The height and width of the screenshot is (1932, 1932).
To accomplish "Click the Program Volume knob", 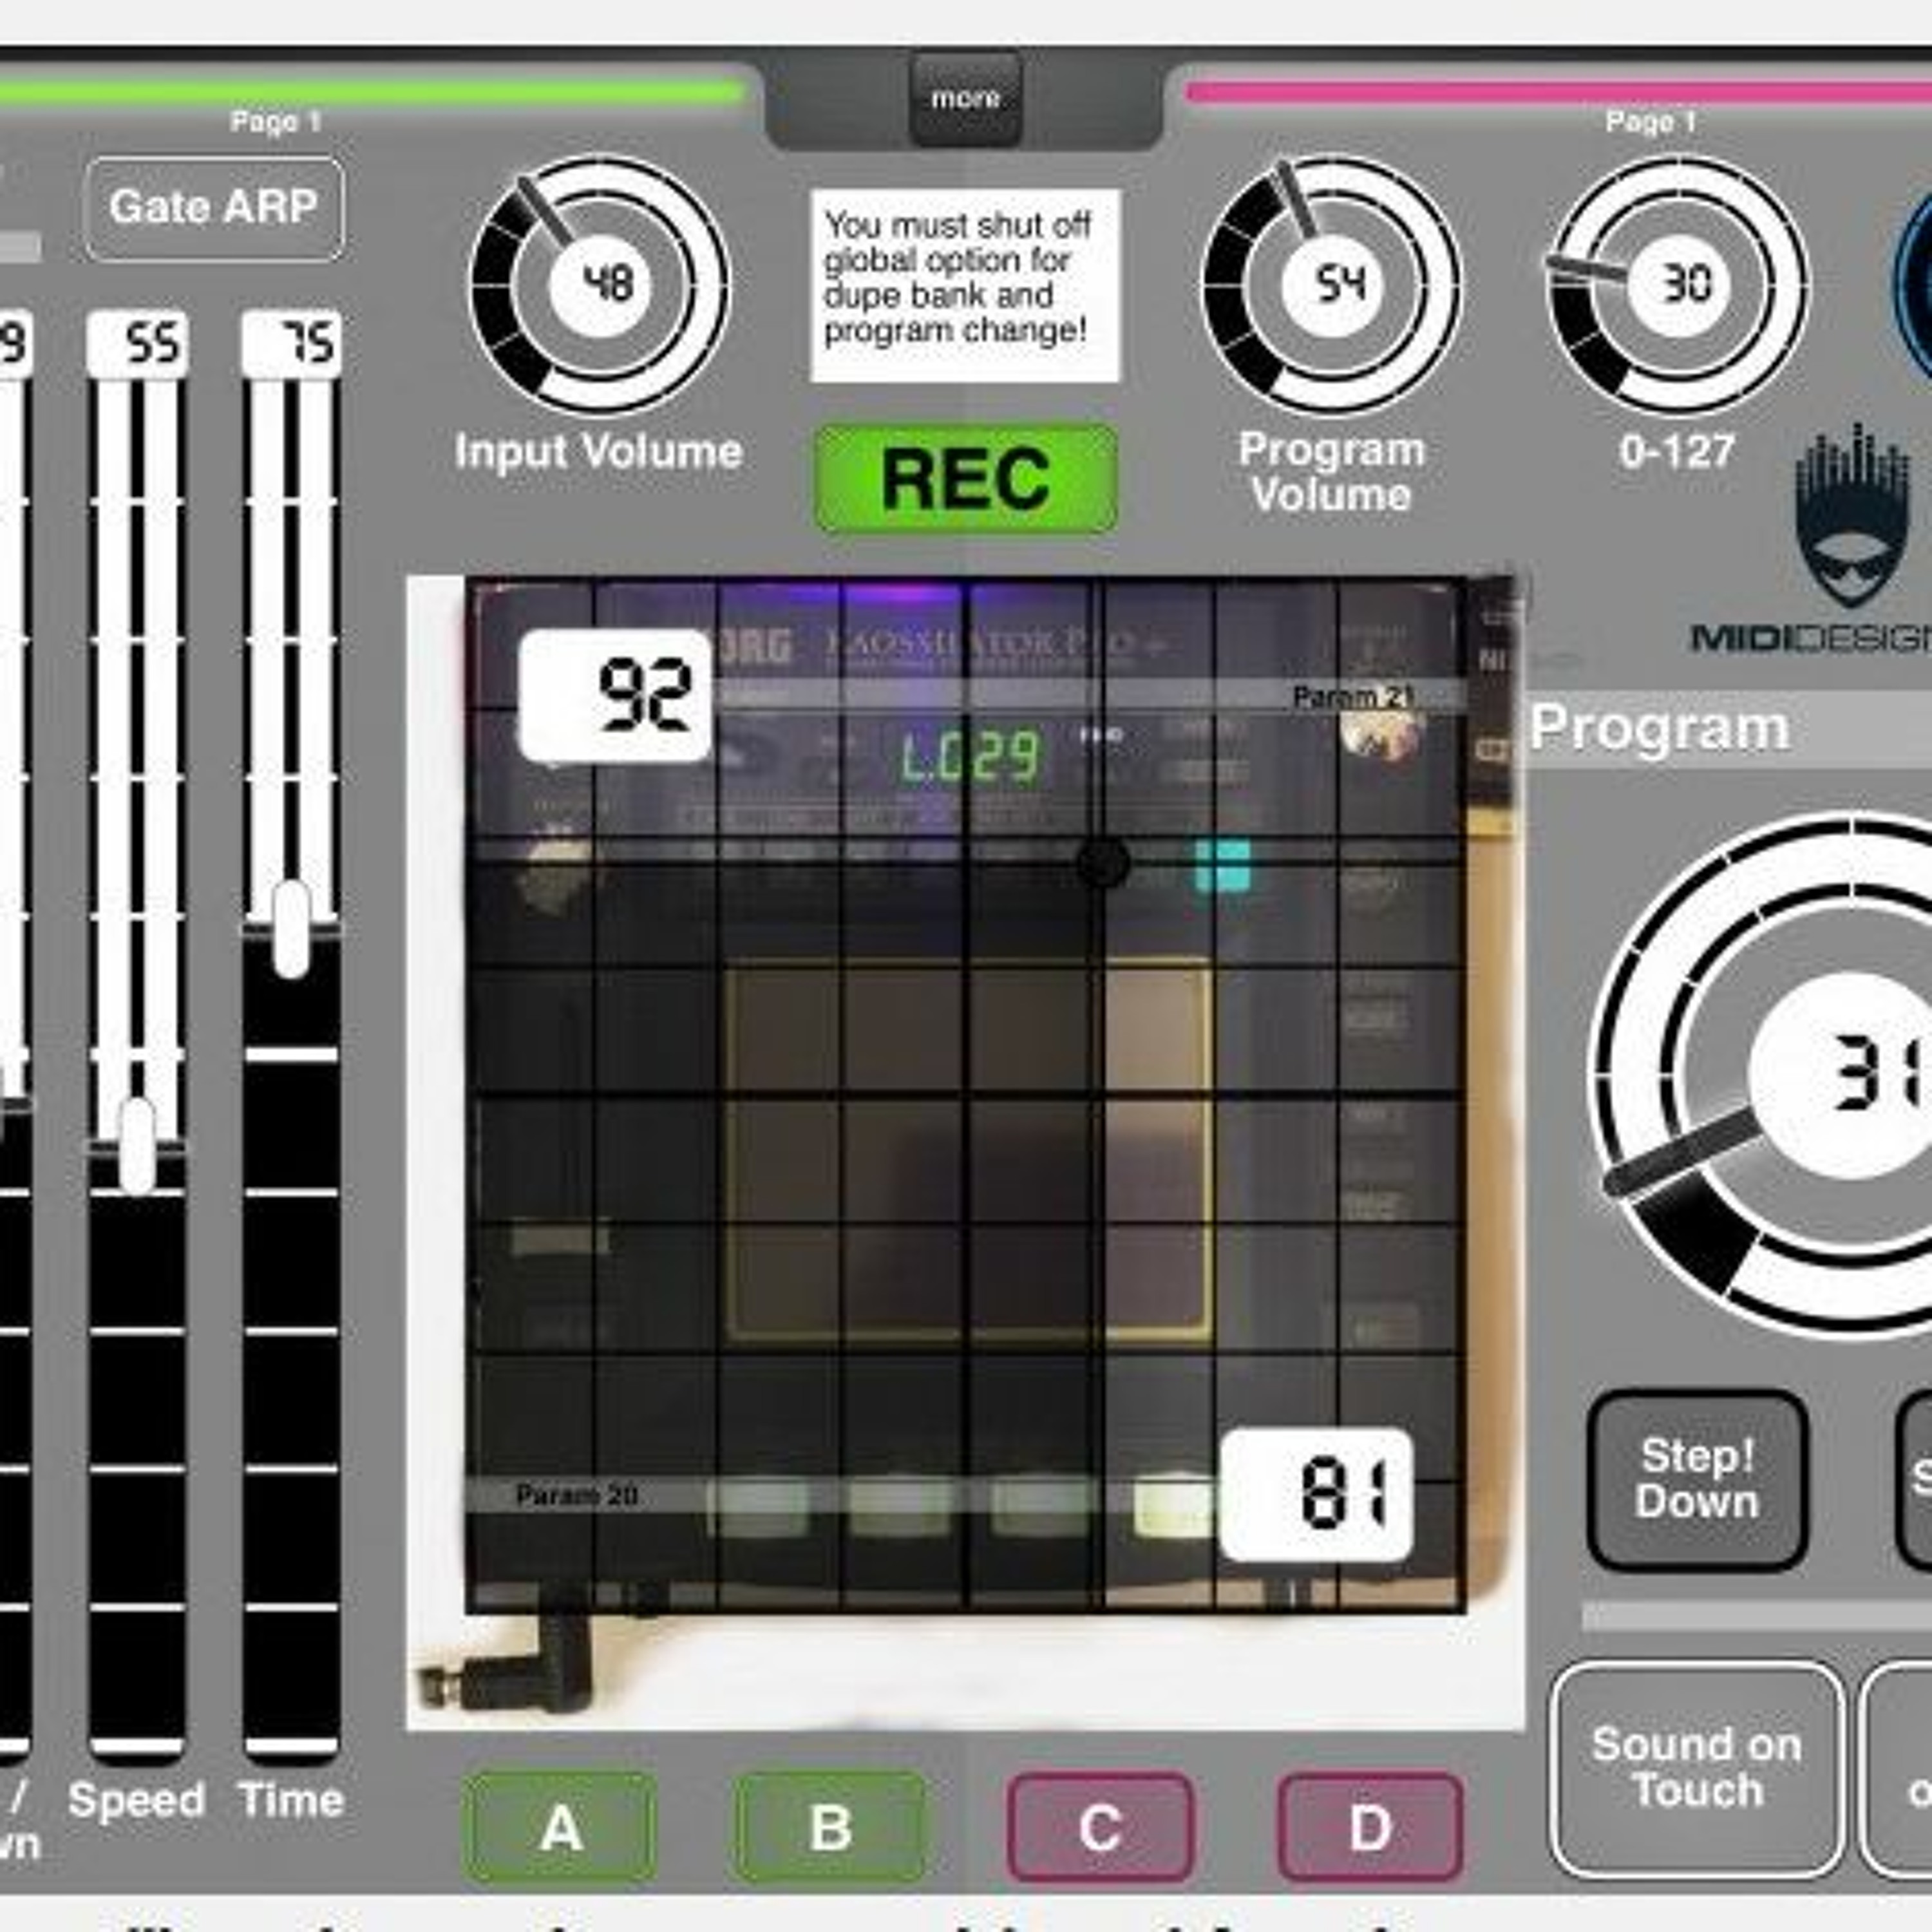I will pos(1330,285).
